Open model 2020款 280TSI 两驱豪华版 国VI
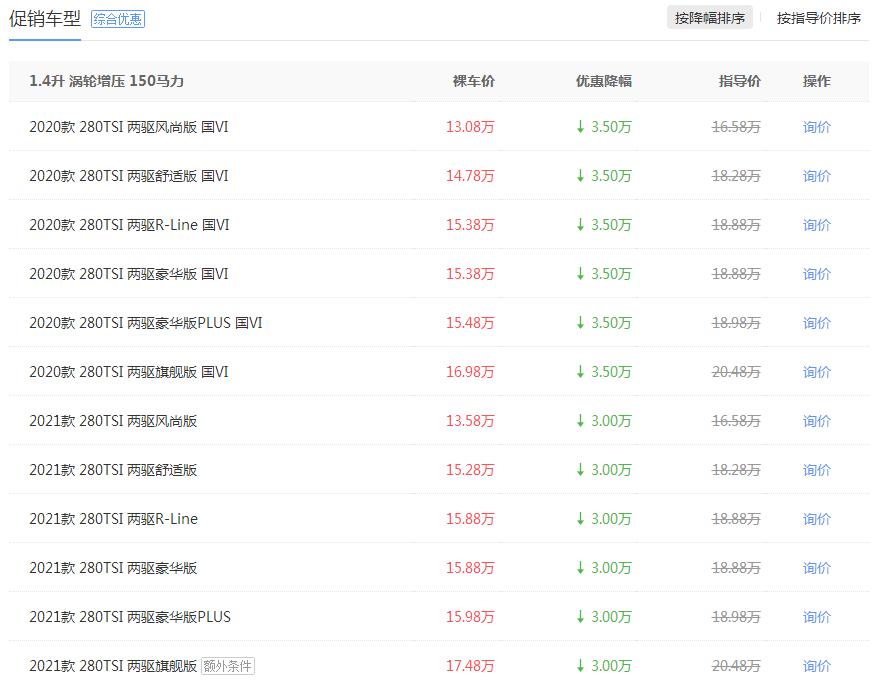This screenshot has height=686, width=880. (129, 274)
